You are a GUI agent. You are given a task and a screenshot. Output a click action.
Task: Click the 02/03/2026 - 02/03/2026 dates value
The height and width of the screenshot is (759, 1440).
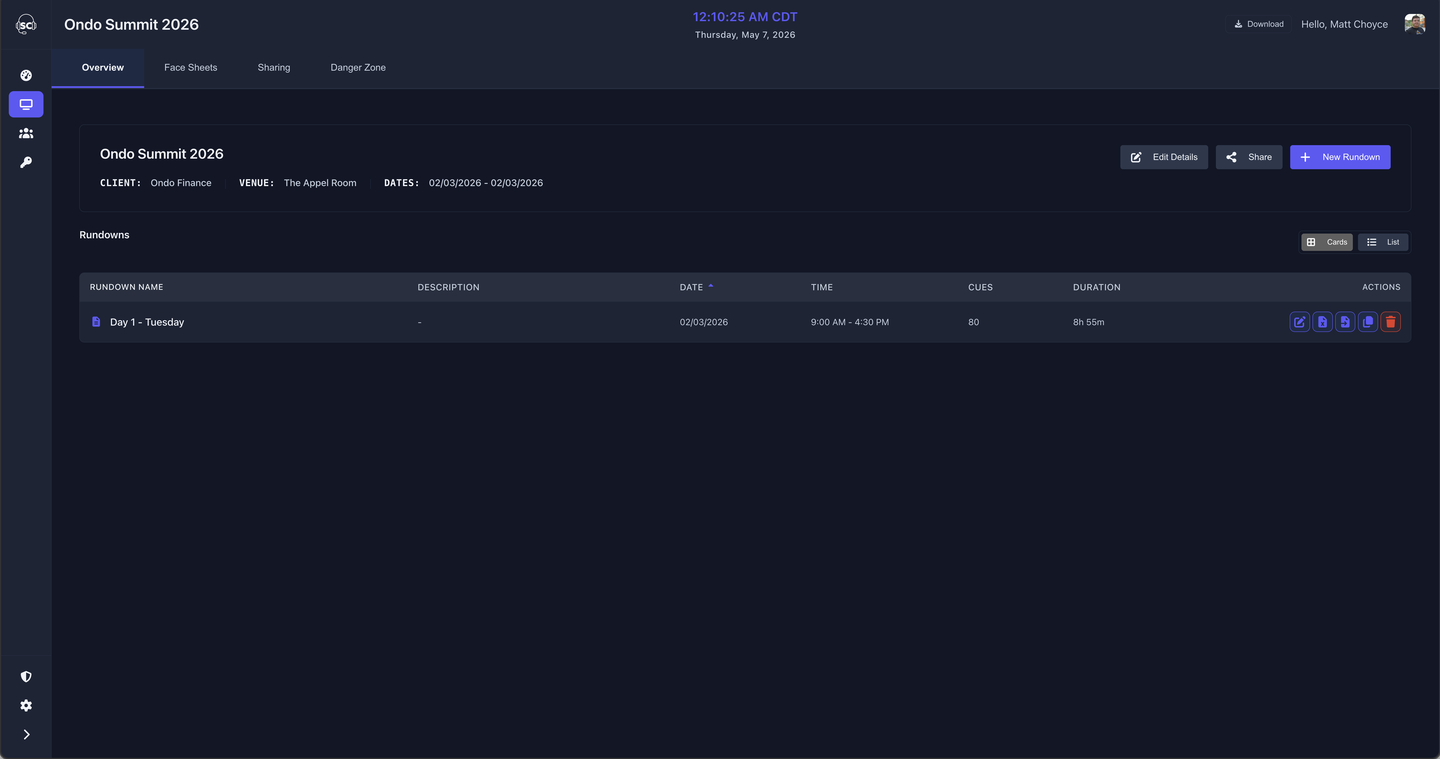(x=486, y=183)
